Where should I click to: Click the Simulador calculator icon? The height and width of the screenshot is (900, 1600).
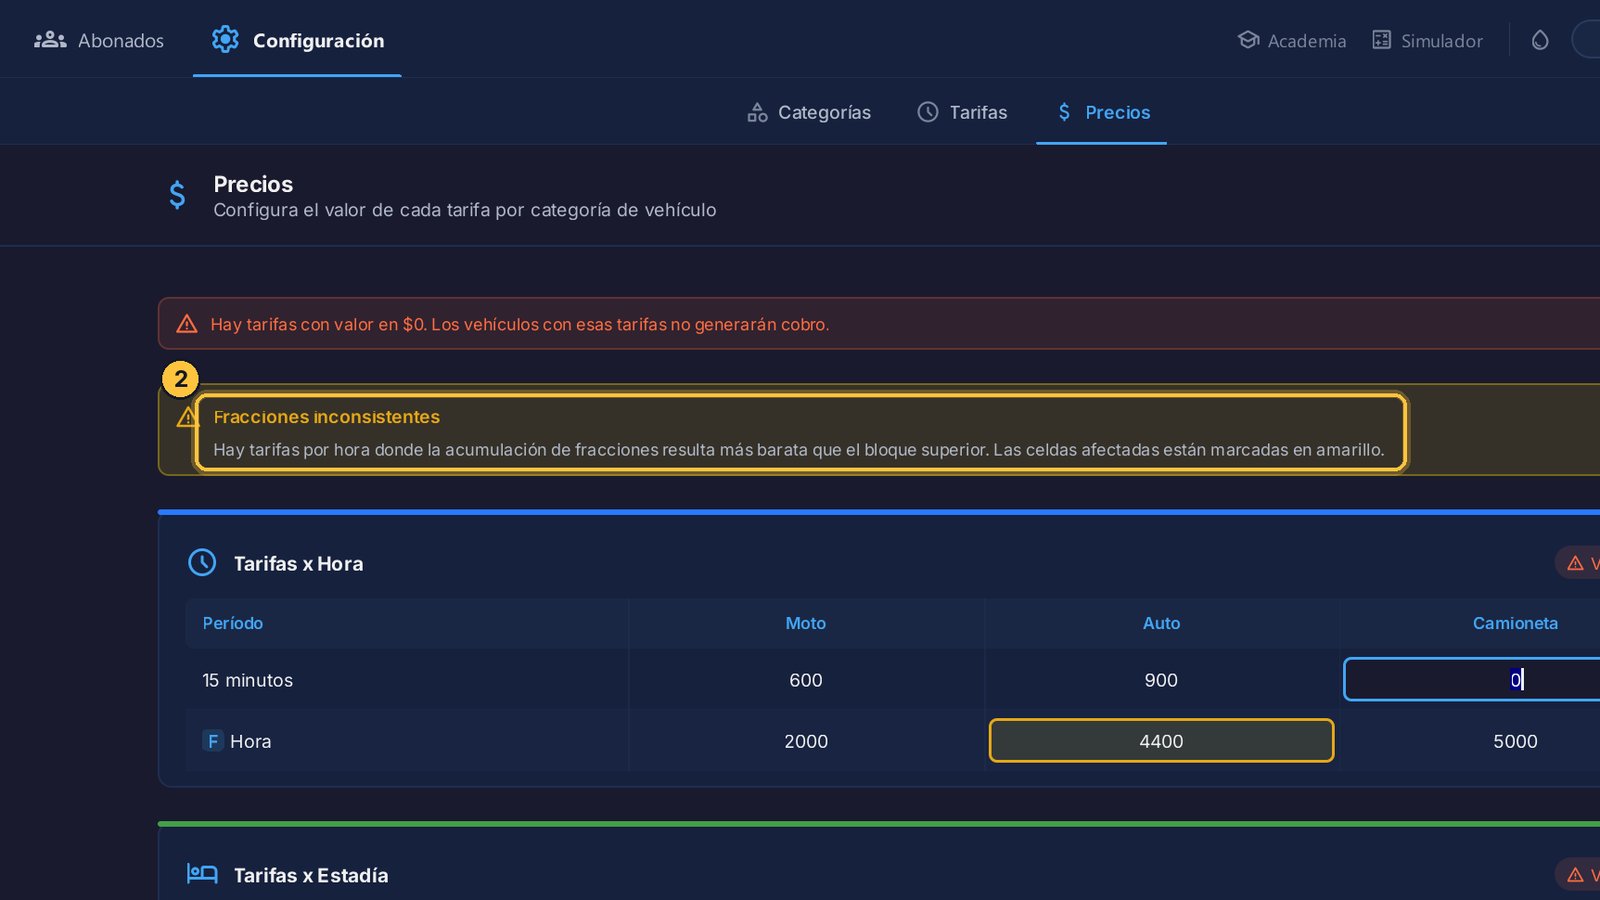coord(1381,40)
